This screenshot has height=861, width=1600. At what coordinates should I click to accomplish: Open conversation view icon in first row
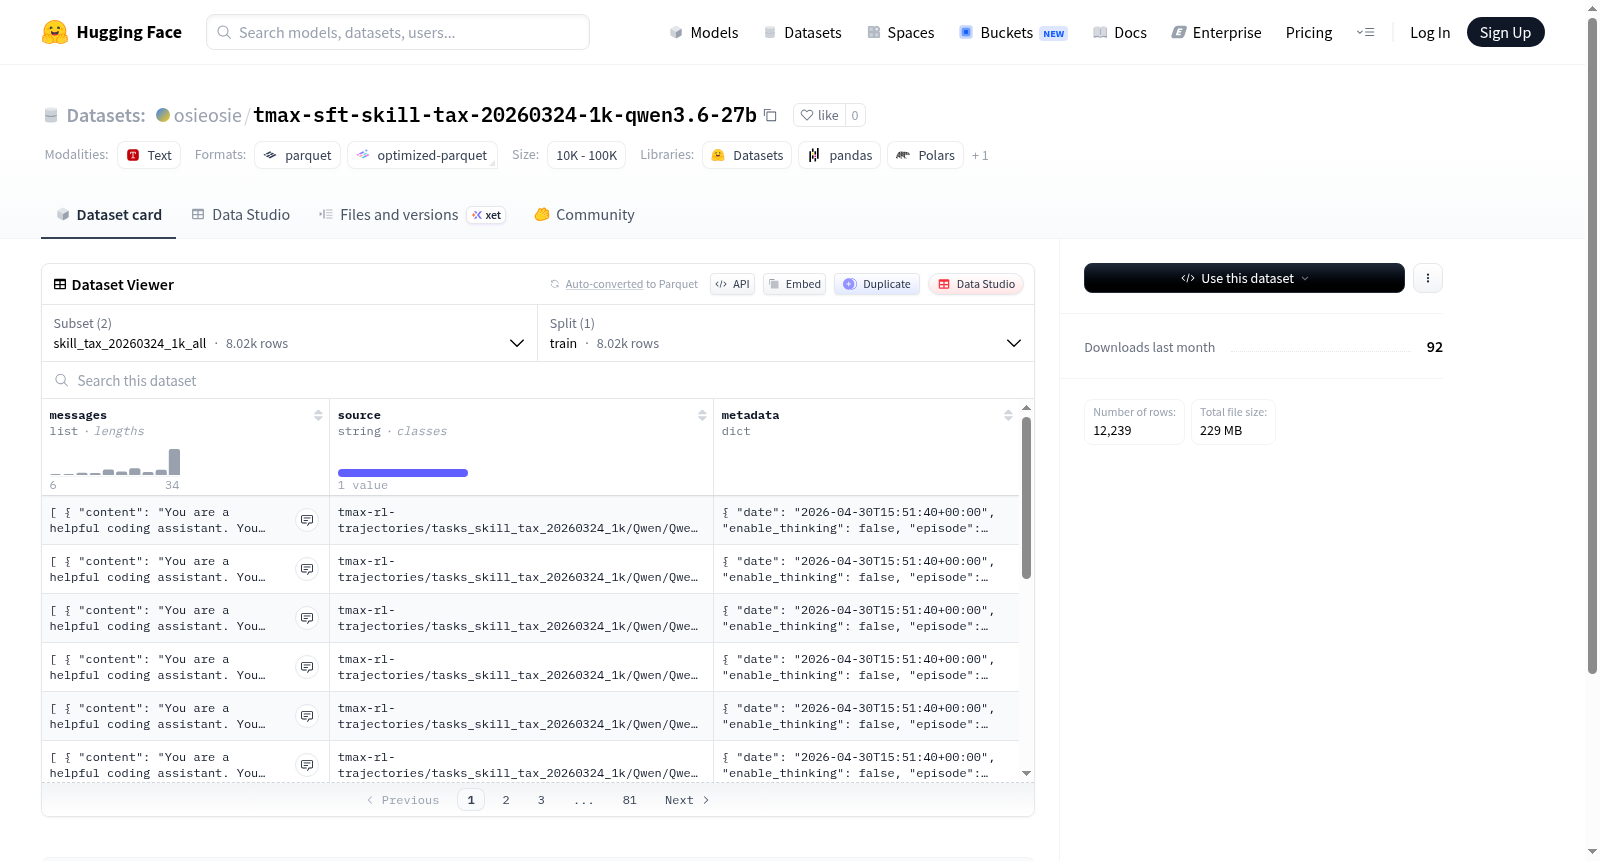pyautogui.click(x=307, y=520)
